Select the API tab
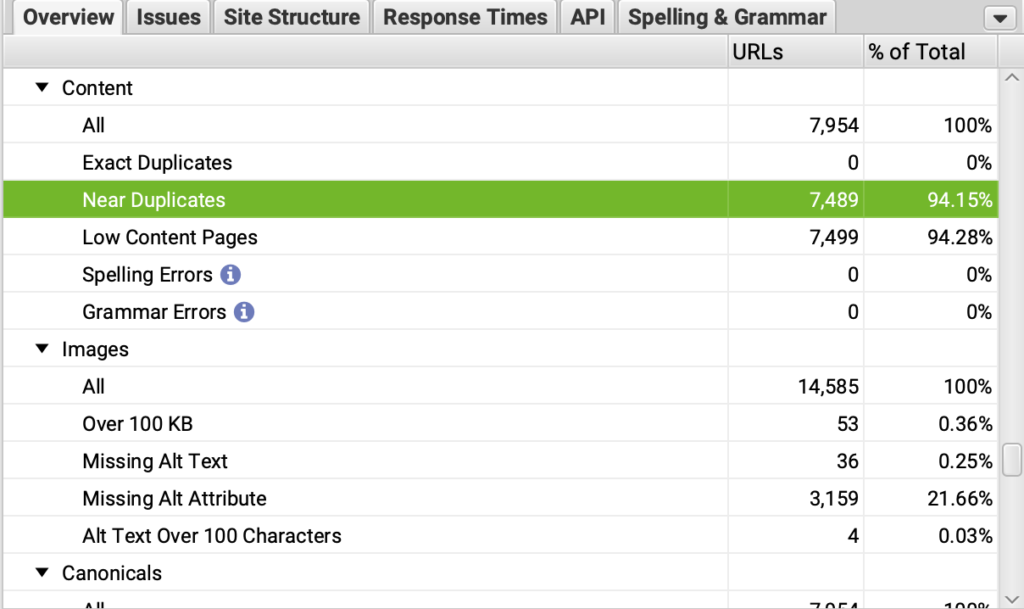1024x609 pixels. pos(588,17)
